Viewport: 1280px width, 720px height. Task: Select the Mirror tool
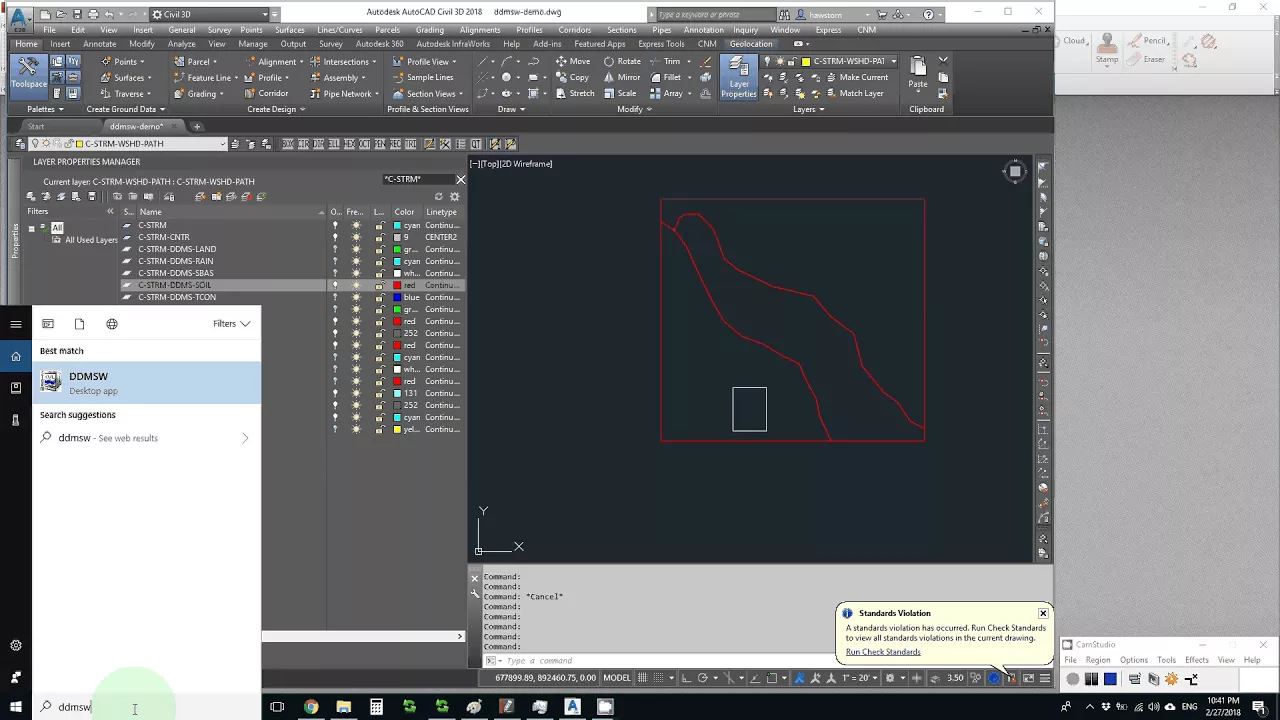pyautogui.click(x=622, y=77)
